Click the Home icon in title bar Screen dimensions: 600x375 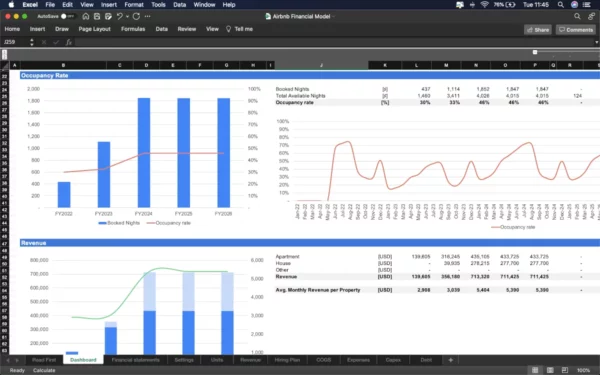86,16
